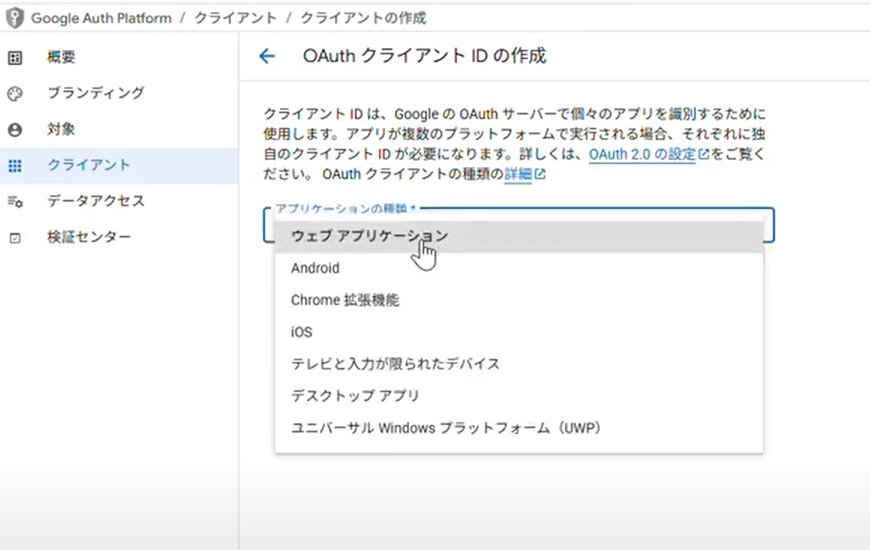The height and width of the screenshot is (550, 870).
Task: Click クライアントの作成 breadcrumb
Action: 363,18
